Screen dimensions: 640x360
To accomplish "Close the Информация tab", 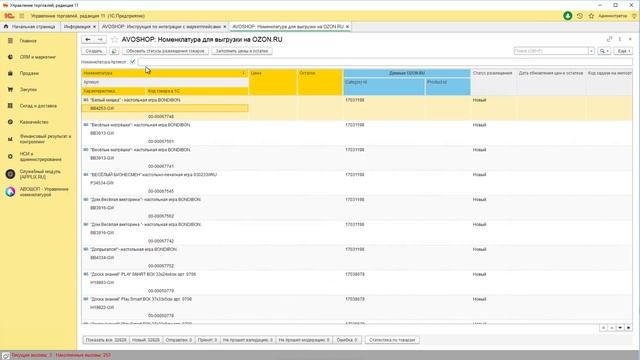I will pos(95,27).
